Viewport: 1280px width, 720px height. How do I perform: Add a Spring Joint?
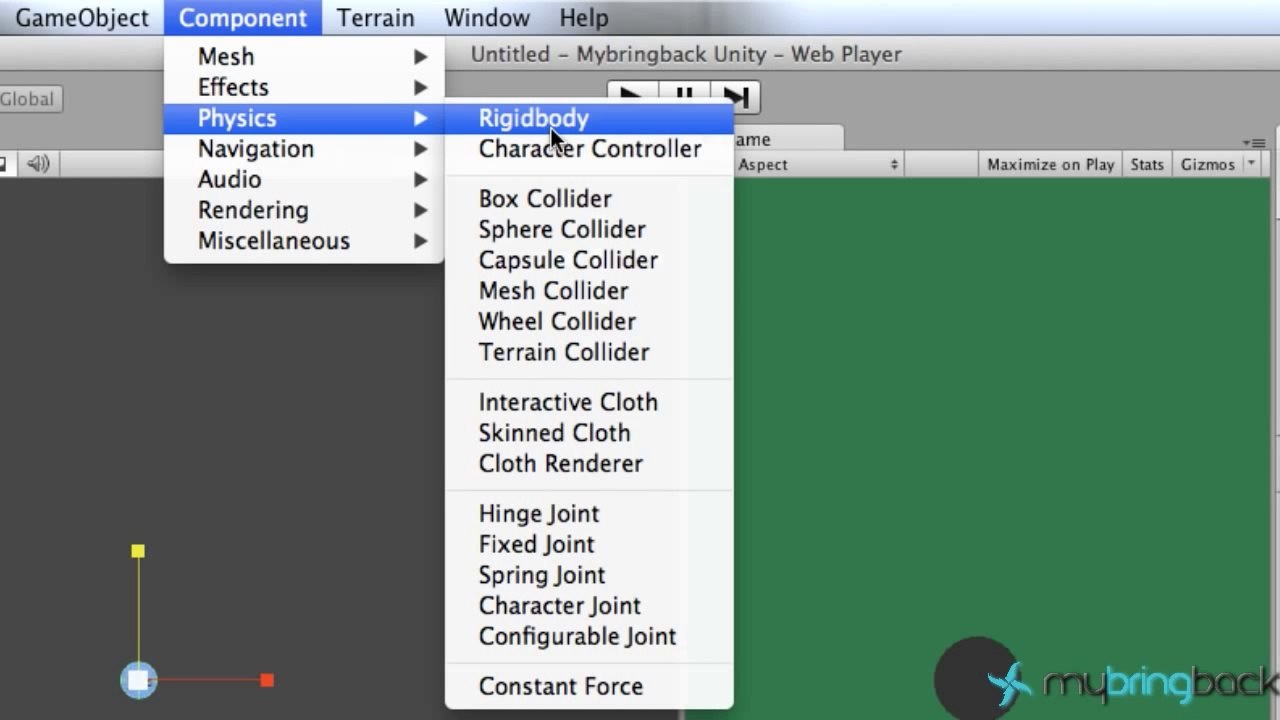tap(589, 575)
